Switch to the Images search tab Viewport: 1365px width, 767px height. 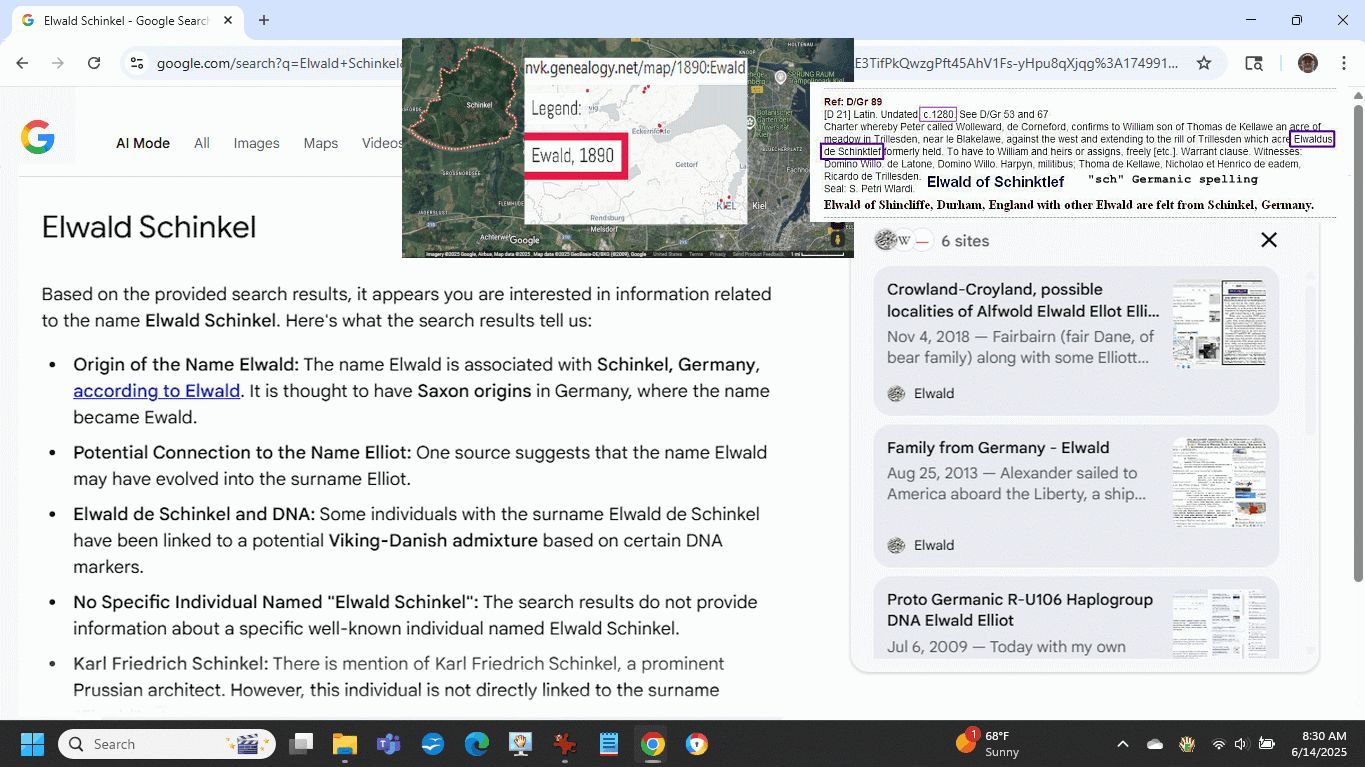pos(256,143)
